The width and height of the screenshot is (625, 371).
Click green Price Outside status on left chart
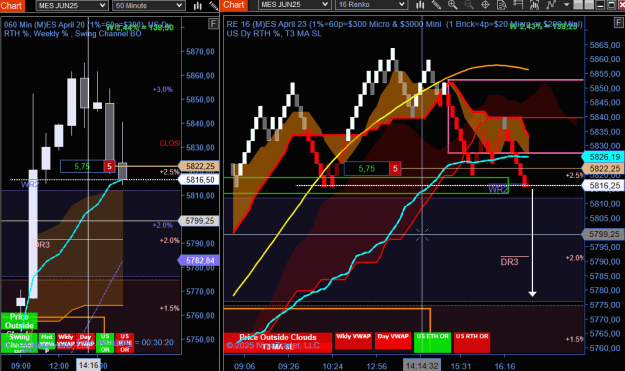[x=19, y=322]
